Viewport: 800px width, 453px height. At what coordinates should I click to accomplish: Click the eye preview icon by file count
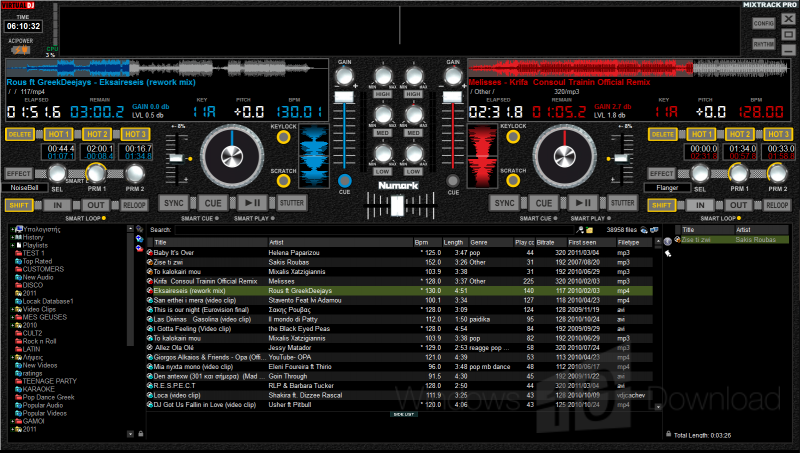pos(644,230)
